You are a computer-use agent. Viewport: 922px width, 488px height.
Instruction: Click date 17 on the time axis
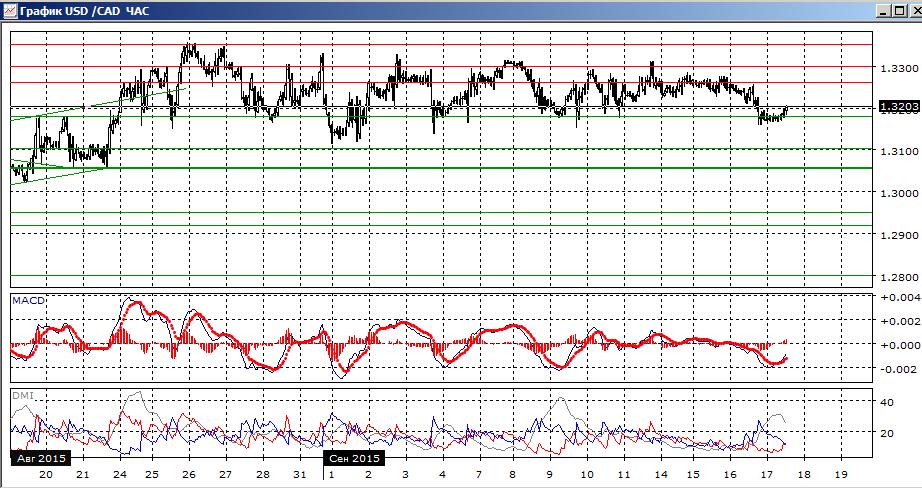tap(766, 474)
